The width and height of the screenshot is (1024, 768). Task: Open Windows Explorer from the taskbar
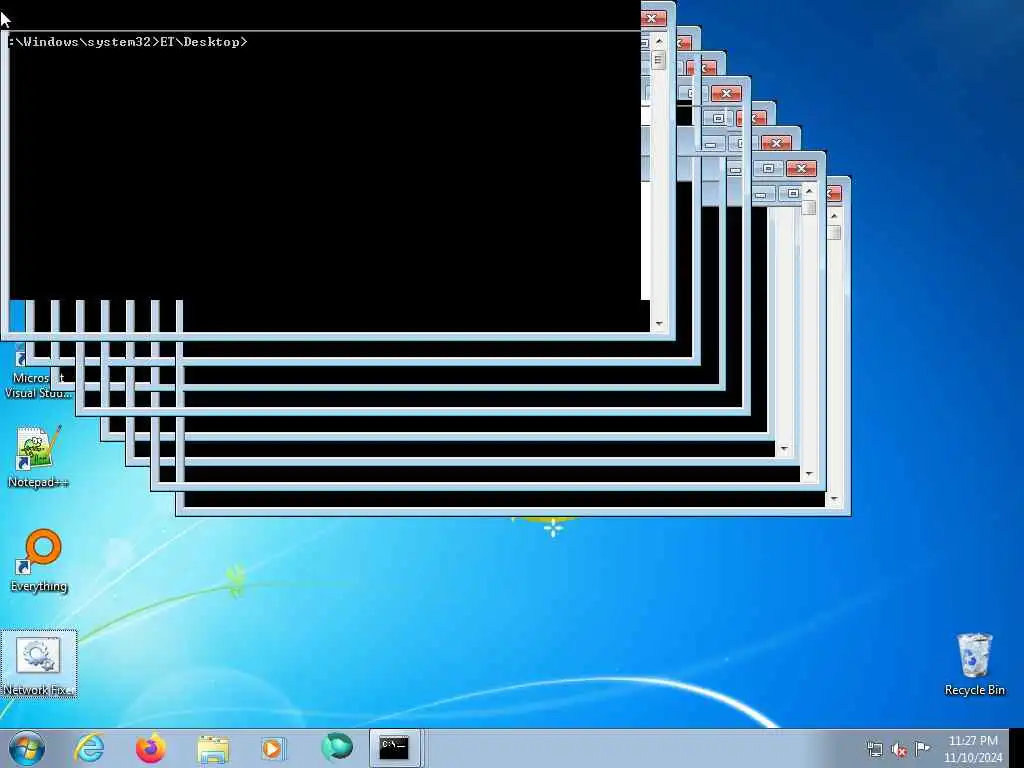tap(213, 748)
